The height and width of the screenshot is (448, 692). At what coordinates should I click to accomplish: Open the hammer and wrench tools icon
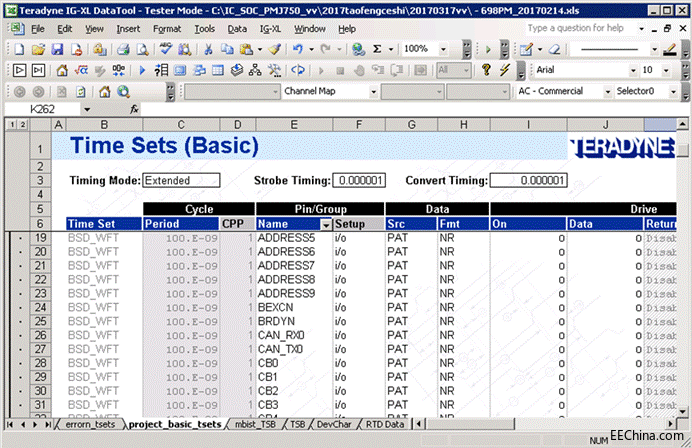(274, 70)
